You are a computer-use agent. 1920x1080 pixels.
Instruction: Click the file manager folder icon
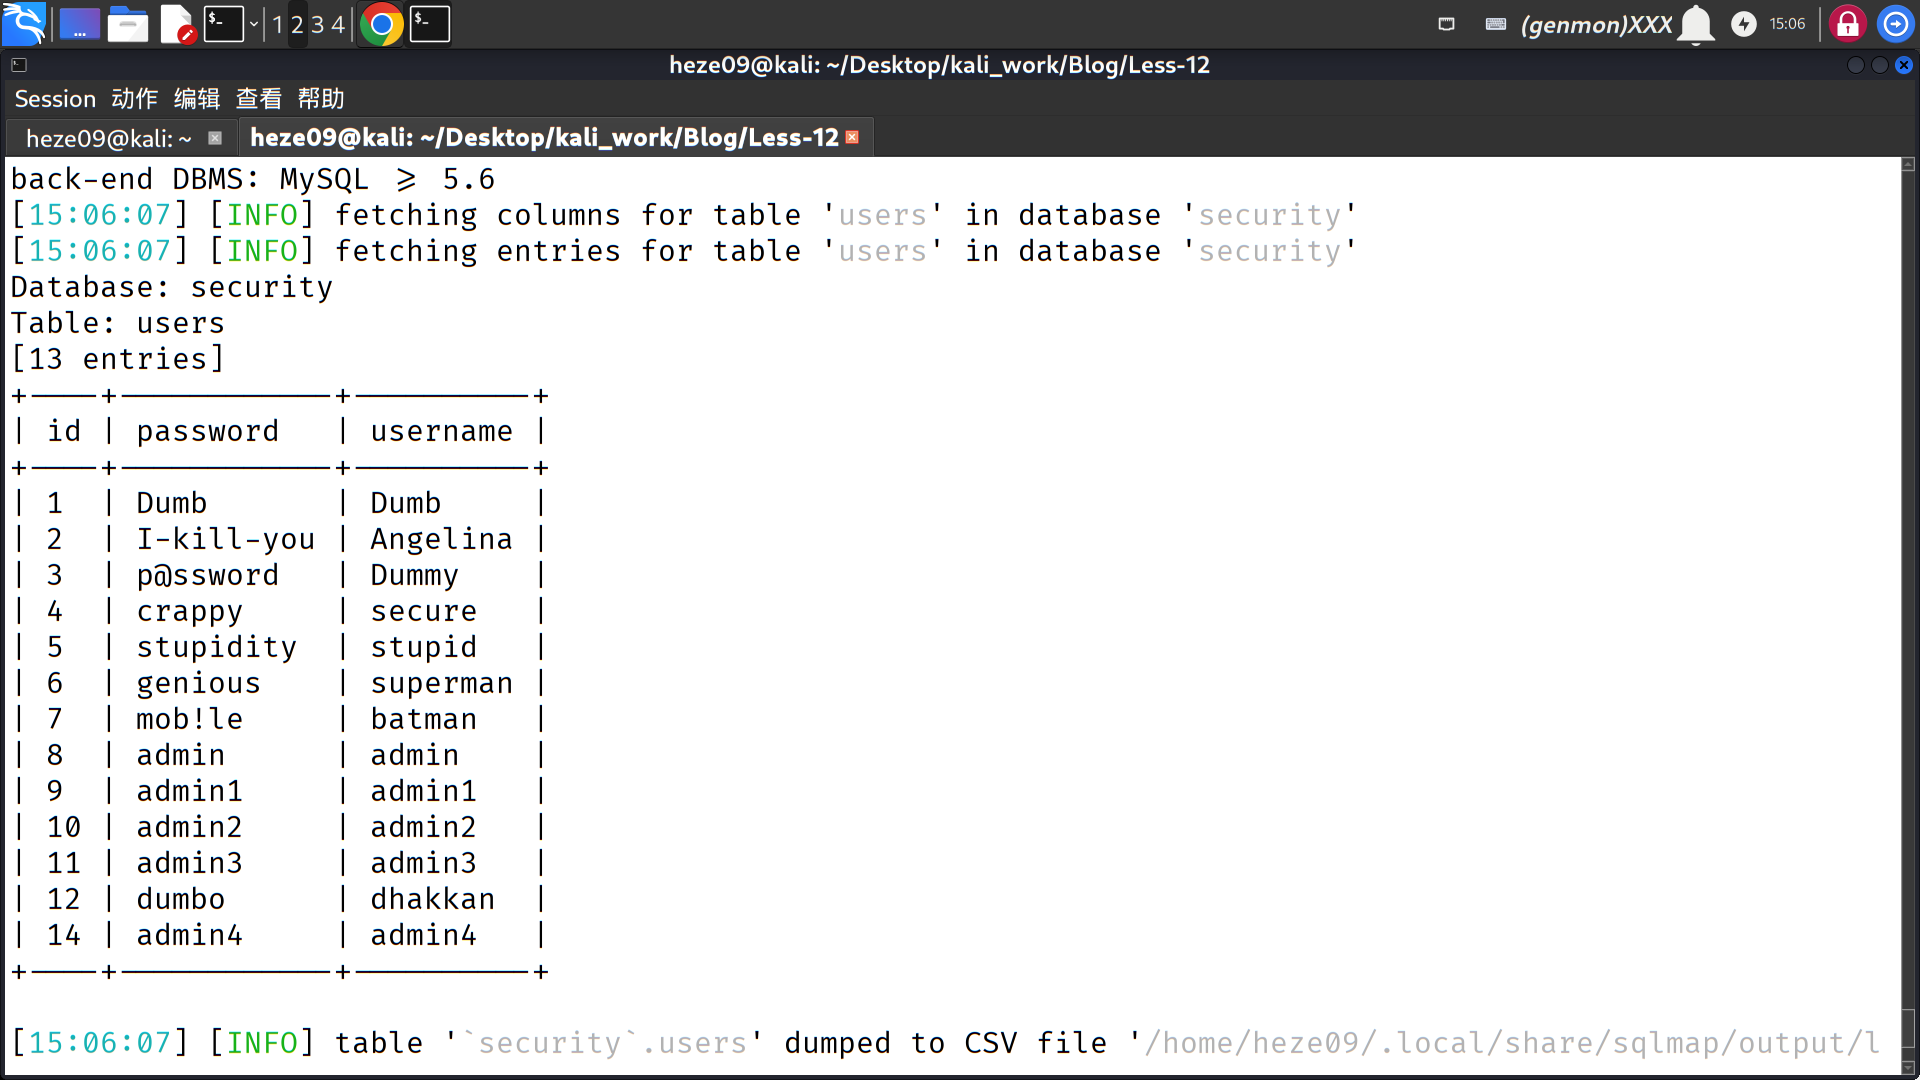pyautogui.click(x=128, y=24)
